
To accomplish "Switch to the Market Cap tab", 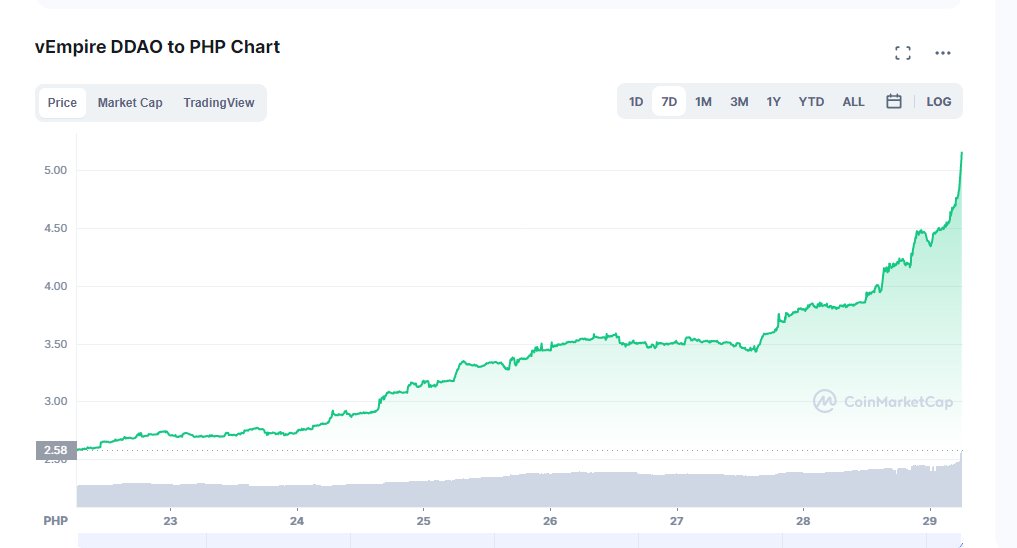I will (130, 102).
